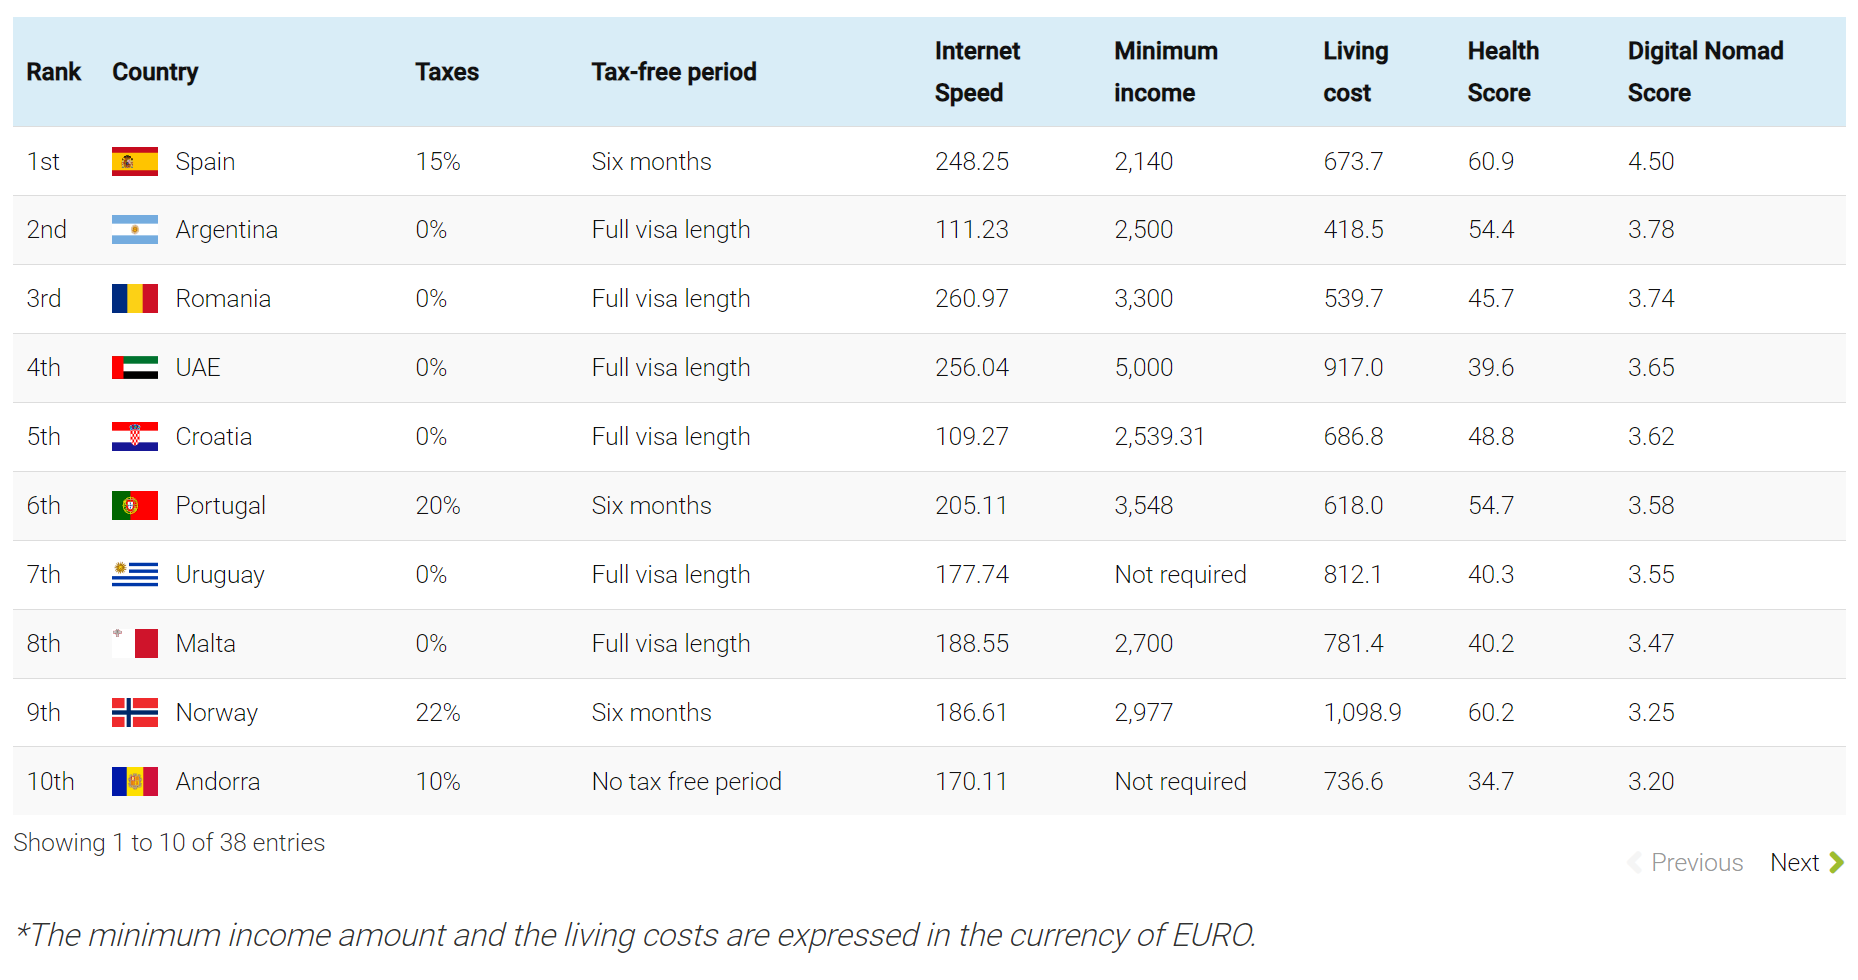Viewport: 1858px width, 980px height.
Task: Sort by Internet Speed header
Action: tap(976, 72)
